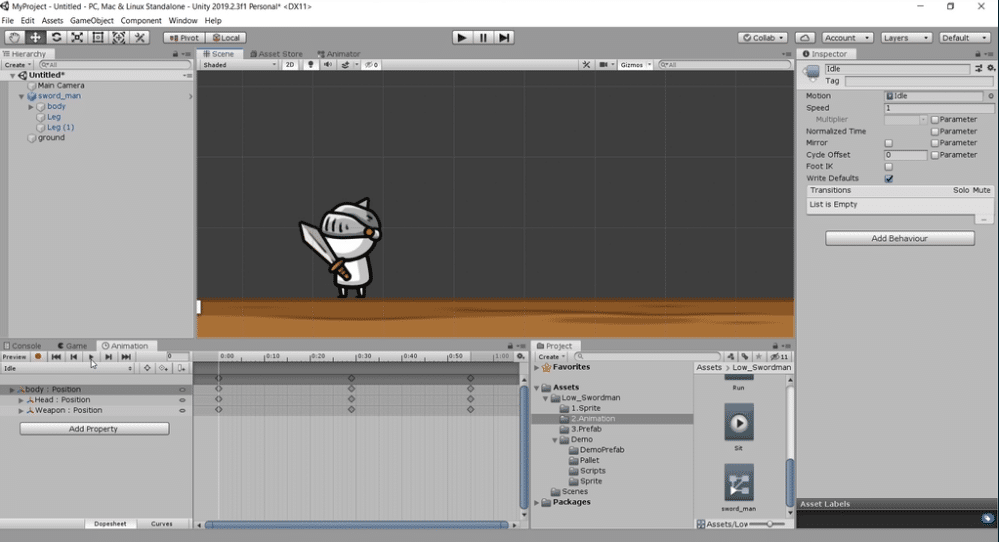This screenshot has width=999, height=542.
Task: Start Play mode with the Play button
Action: pyautogui.click(x=462, y=38)
